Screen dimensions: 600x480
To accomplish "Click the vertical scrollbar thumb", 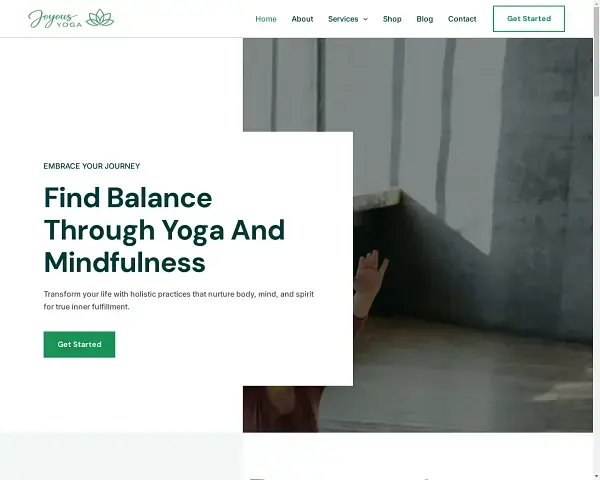I will pyautogui.click(x=596, y=50).
